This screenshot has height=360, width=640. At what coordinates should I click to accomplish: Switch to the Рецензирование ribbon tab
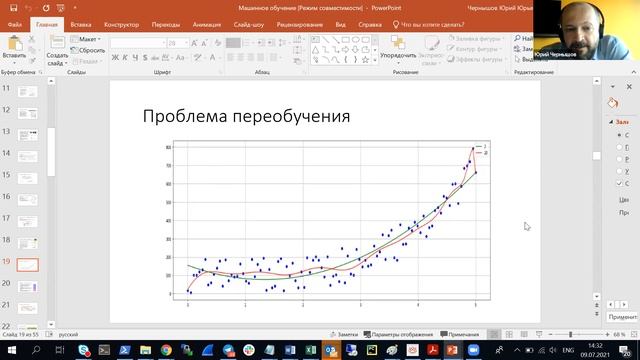(300, 24)
